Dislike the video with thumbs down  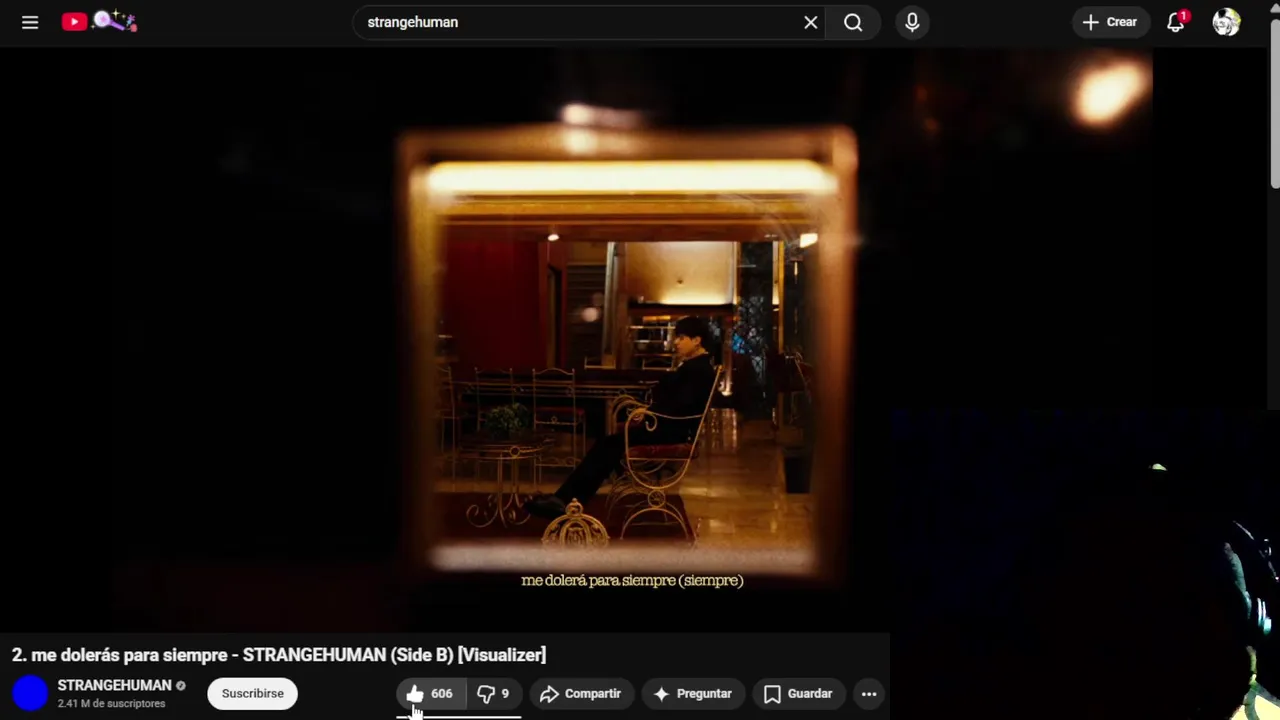point(494,693)
